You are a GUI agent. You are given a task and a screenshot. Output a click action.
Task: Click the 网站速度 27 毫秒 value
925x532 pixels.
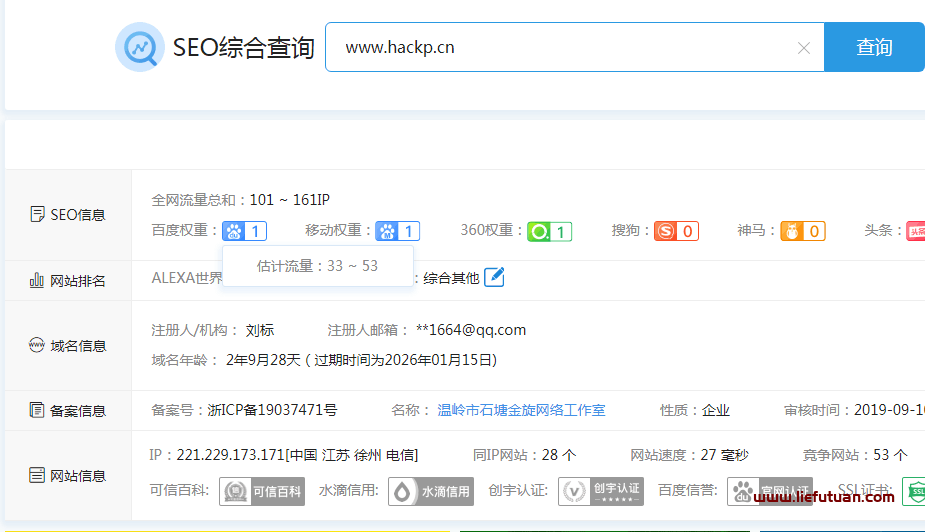pos(724,455)
